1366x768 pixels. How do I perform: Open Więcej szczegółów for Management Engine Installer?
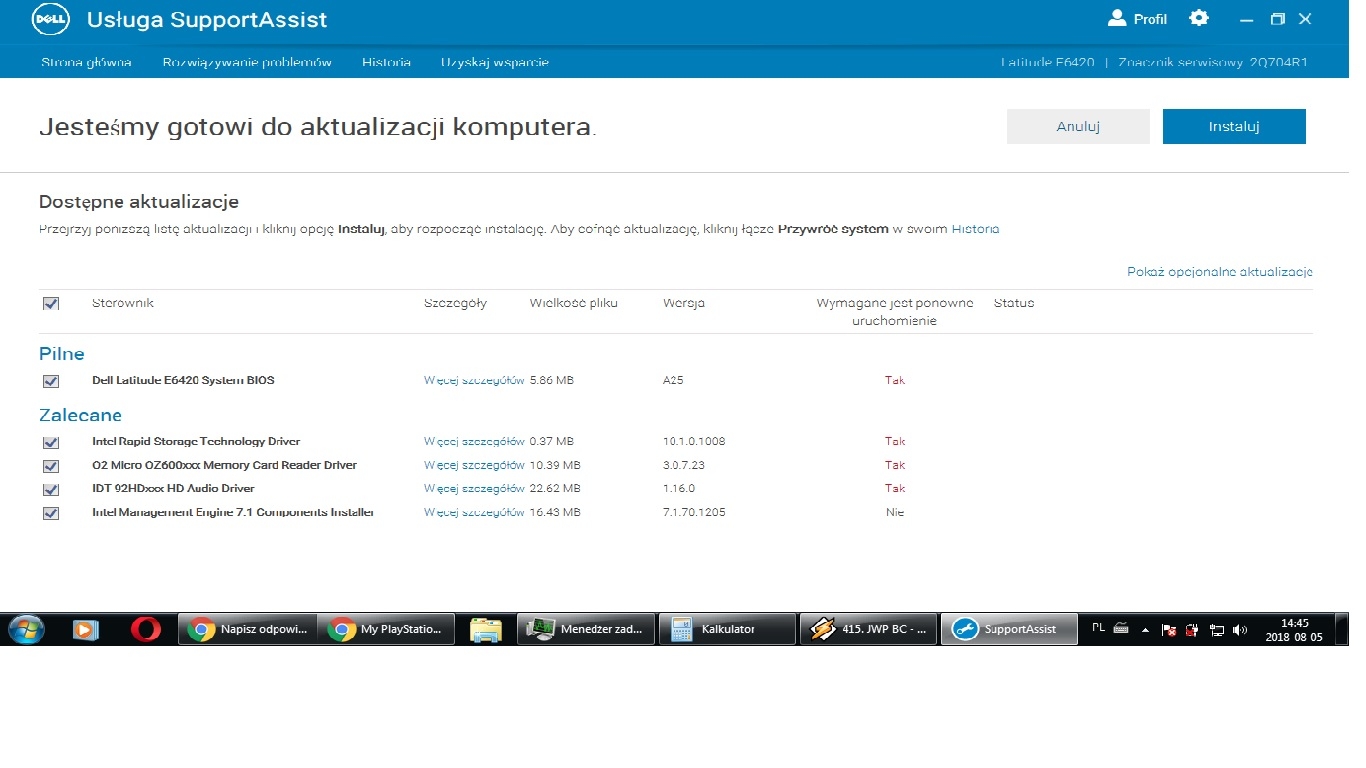(x=474, y=512)
